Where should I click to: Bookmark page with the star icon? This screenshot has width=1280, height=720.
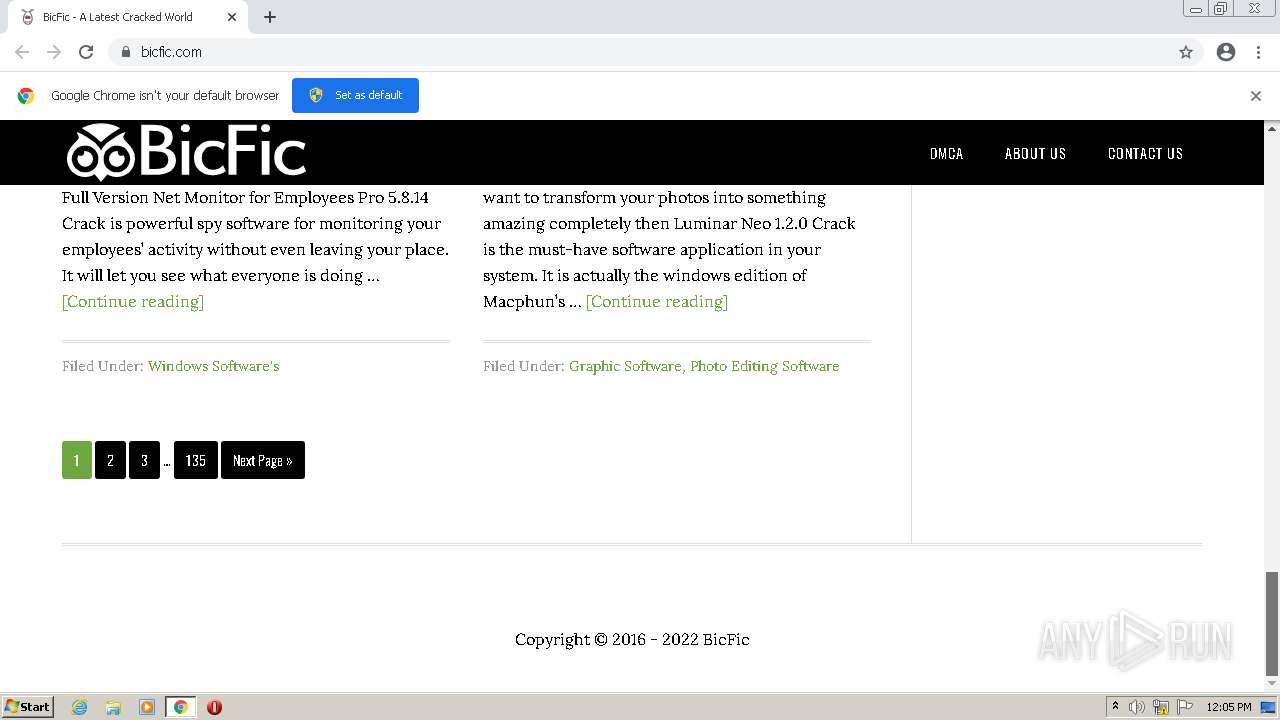(1186, 52)
